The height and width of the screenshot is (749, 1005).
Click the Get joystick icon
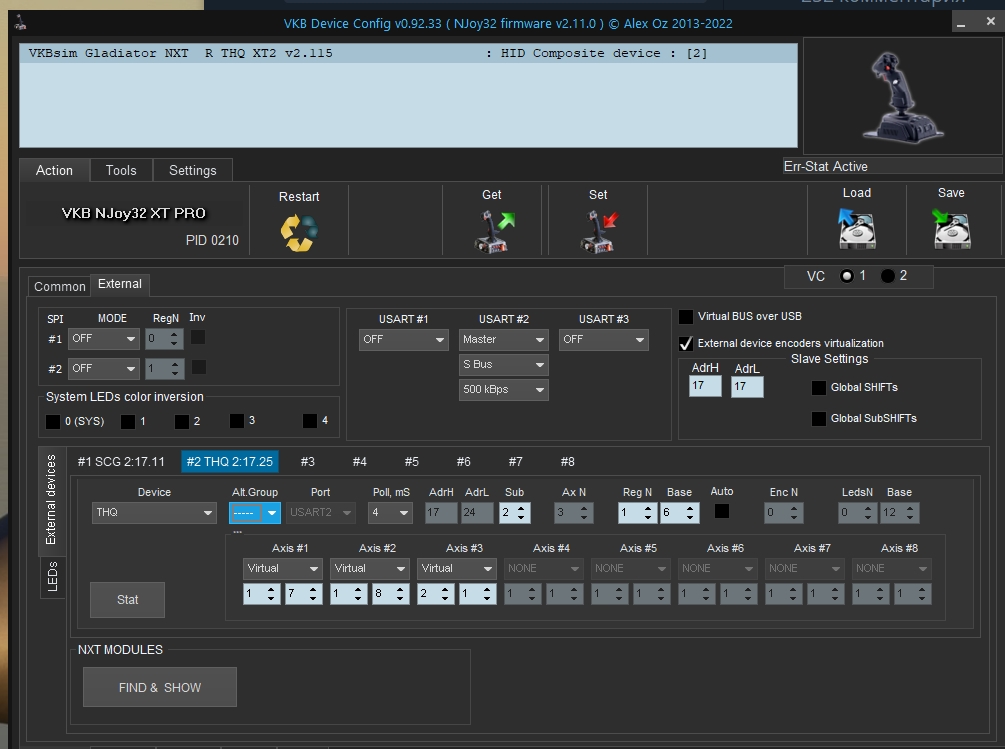point(492,231)
